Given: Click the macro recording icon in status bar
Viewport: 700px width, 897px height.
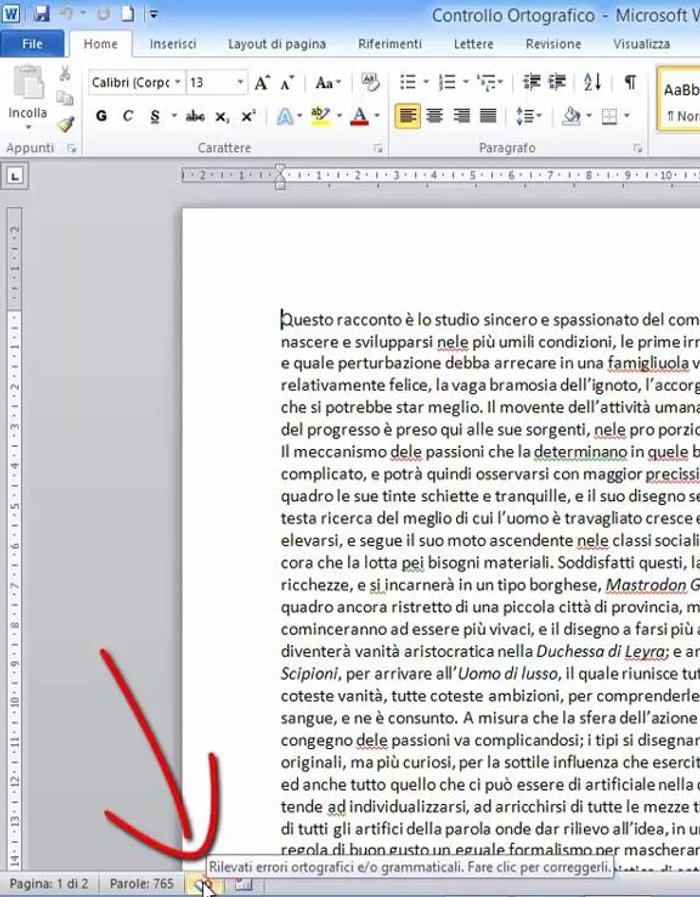Looking at the screenshot, I should pos(244,884).
